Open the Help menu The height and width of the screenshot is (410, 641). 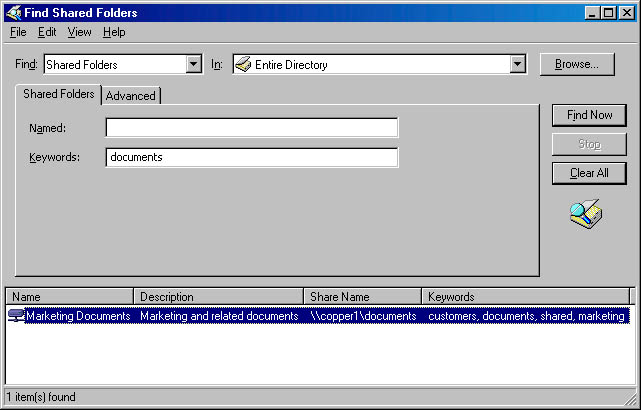pos(114,32)
